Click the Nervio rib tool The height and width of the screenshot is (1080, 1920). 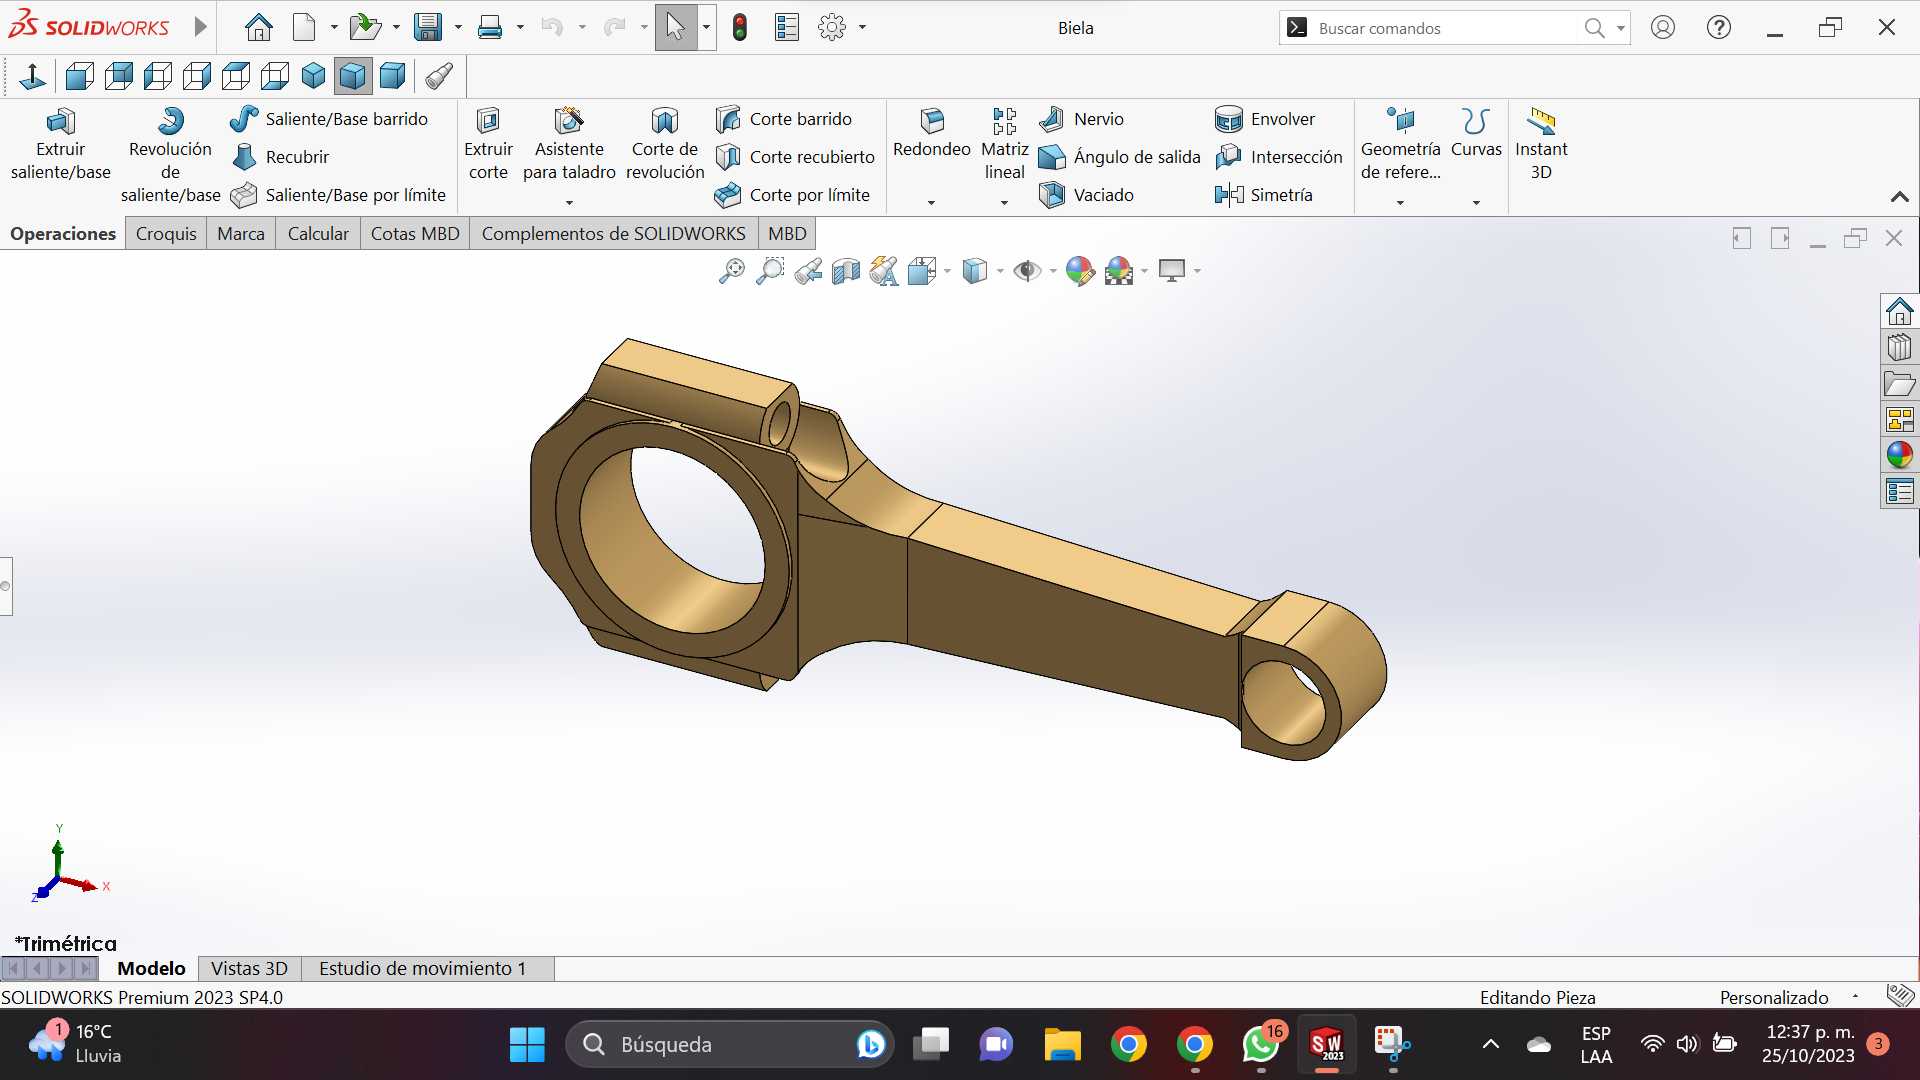(x=1081, y=119)
